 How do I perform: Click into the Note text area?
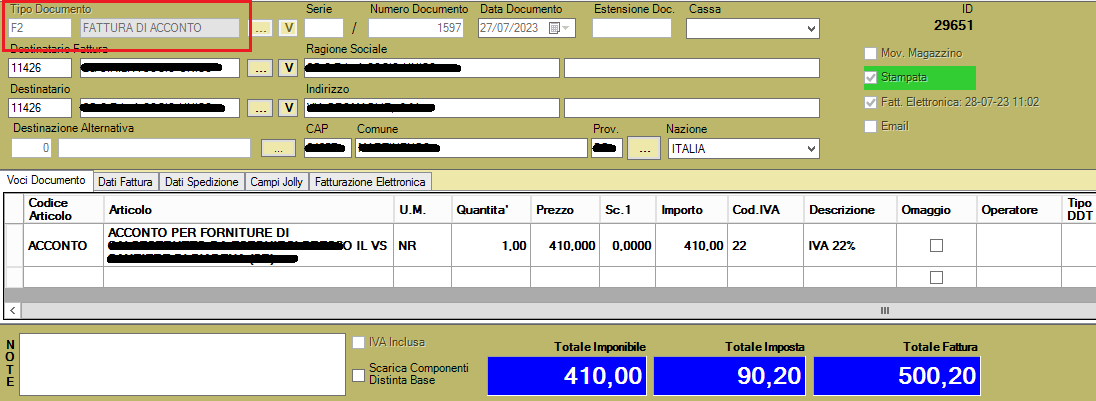(179, 366)
